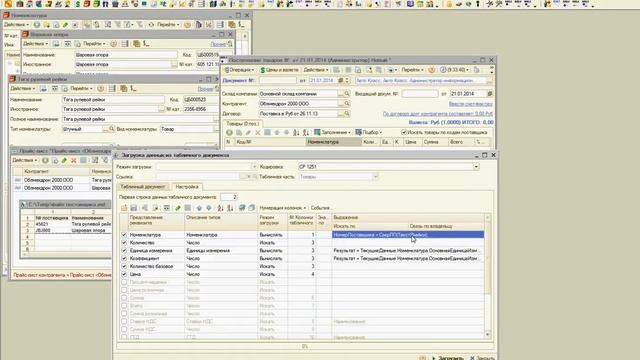
Task: Switch to Табличный документ tab
Action: click(x=142, y=187)
